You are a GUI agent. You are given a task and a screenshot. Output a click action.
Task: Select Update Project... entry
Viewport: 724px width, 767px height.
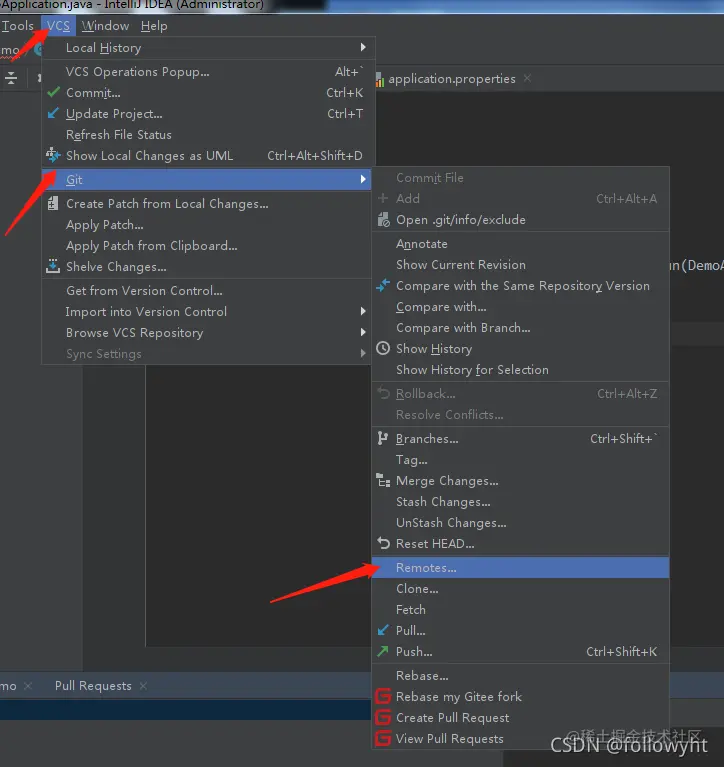click(208, 113)
